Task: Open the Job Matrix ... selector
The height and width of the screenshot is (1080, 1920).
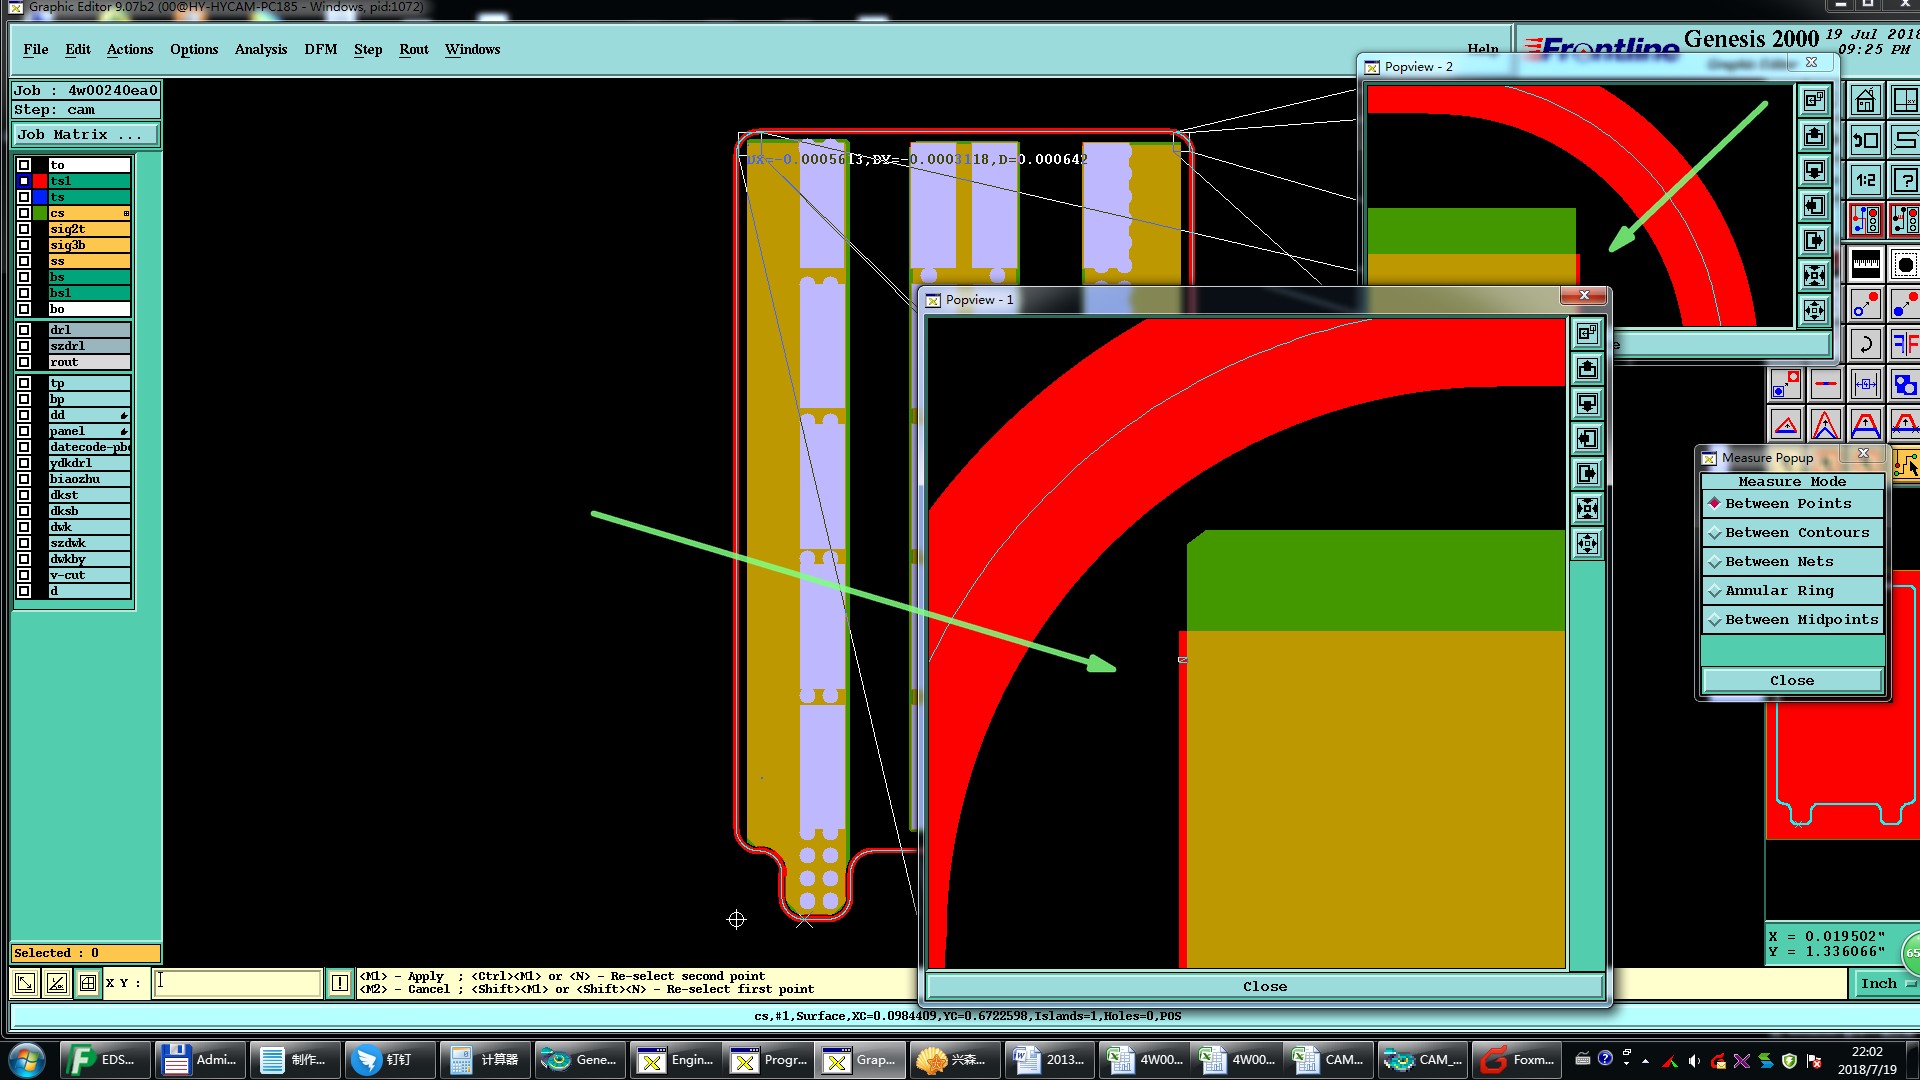Action: point(85,134)
